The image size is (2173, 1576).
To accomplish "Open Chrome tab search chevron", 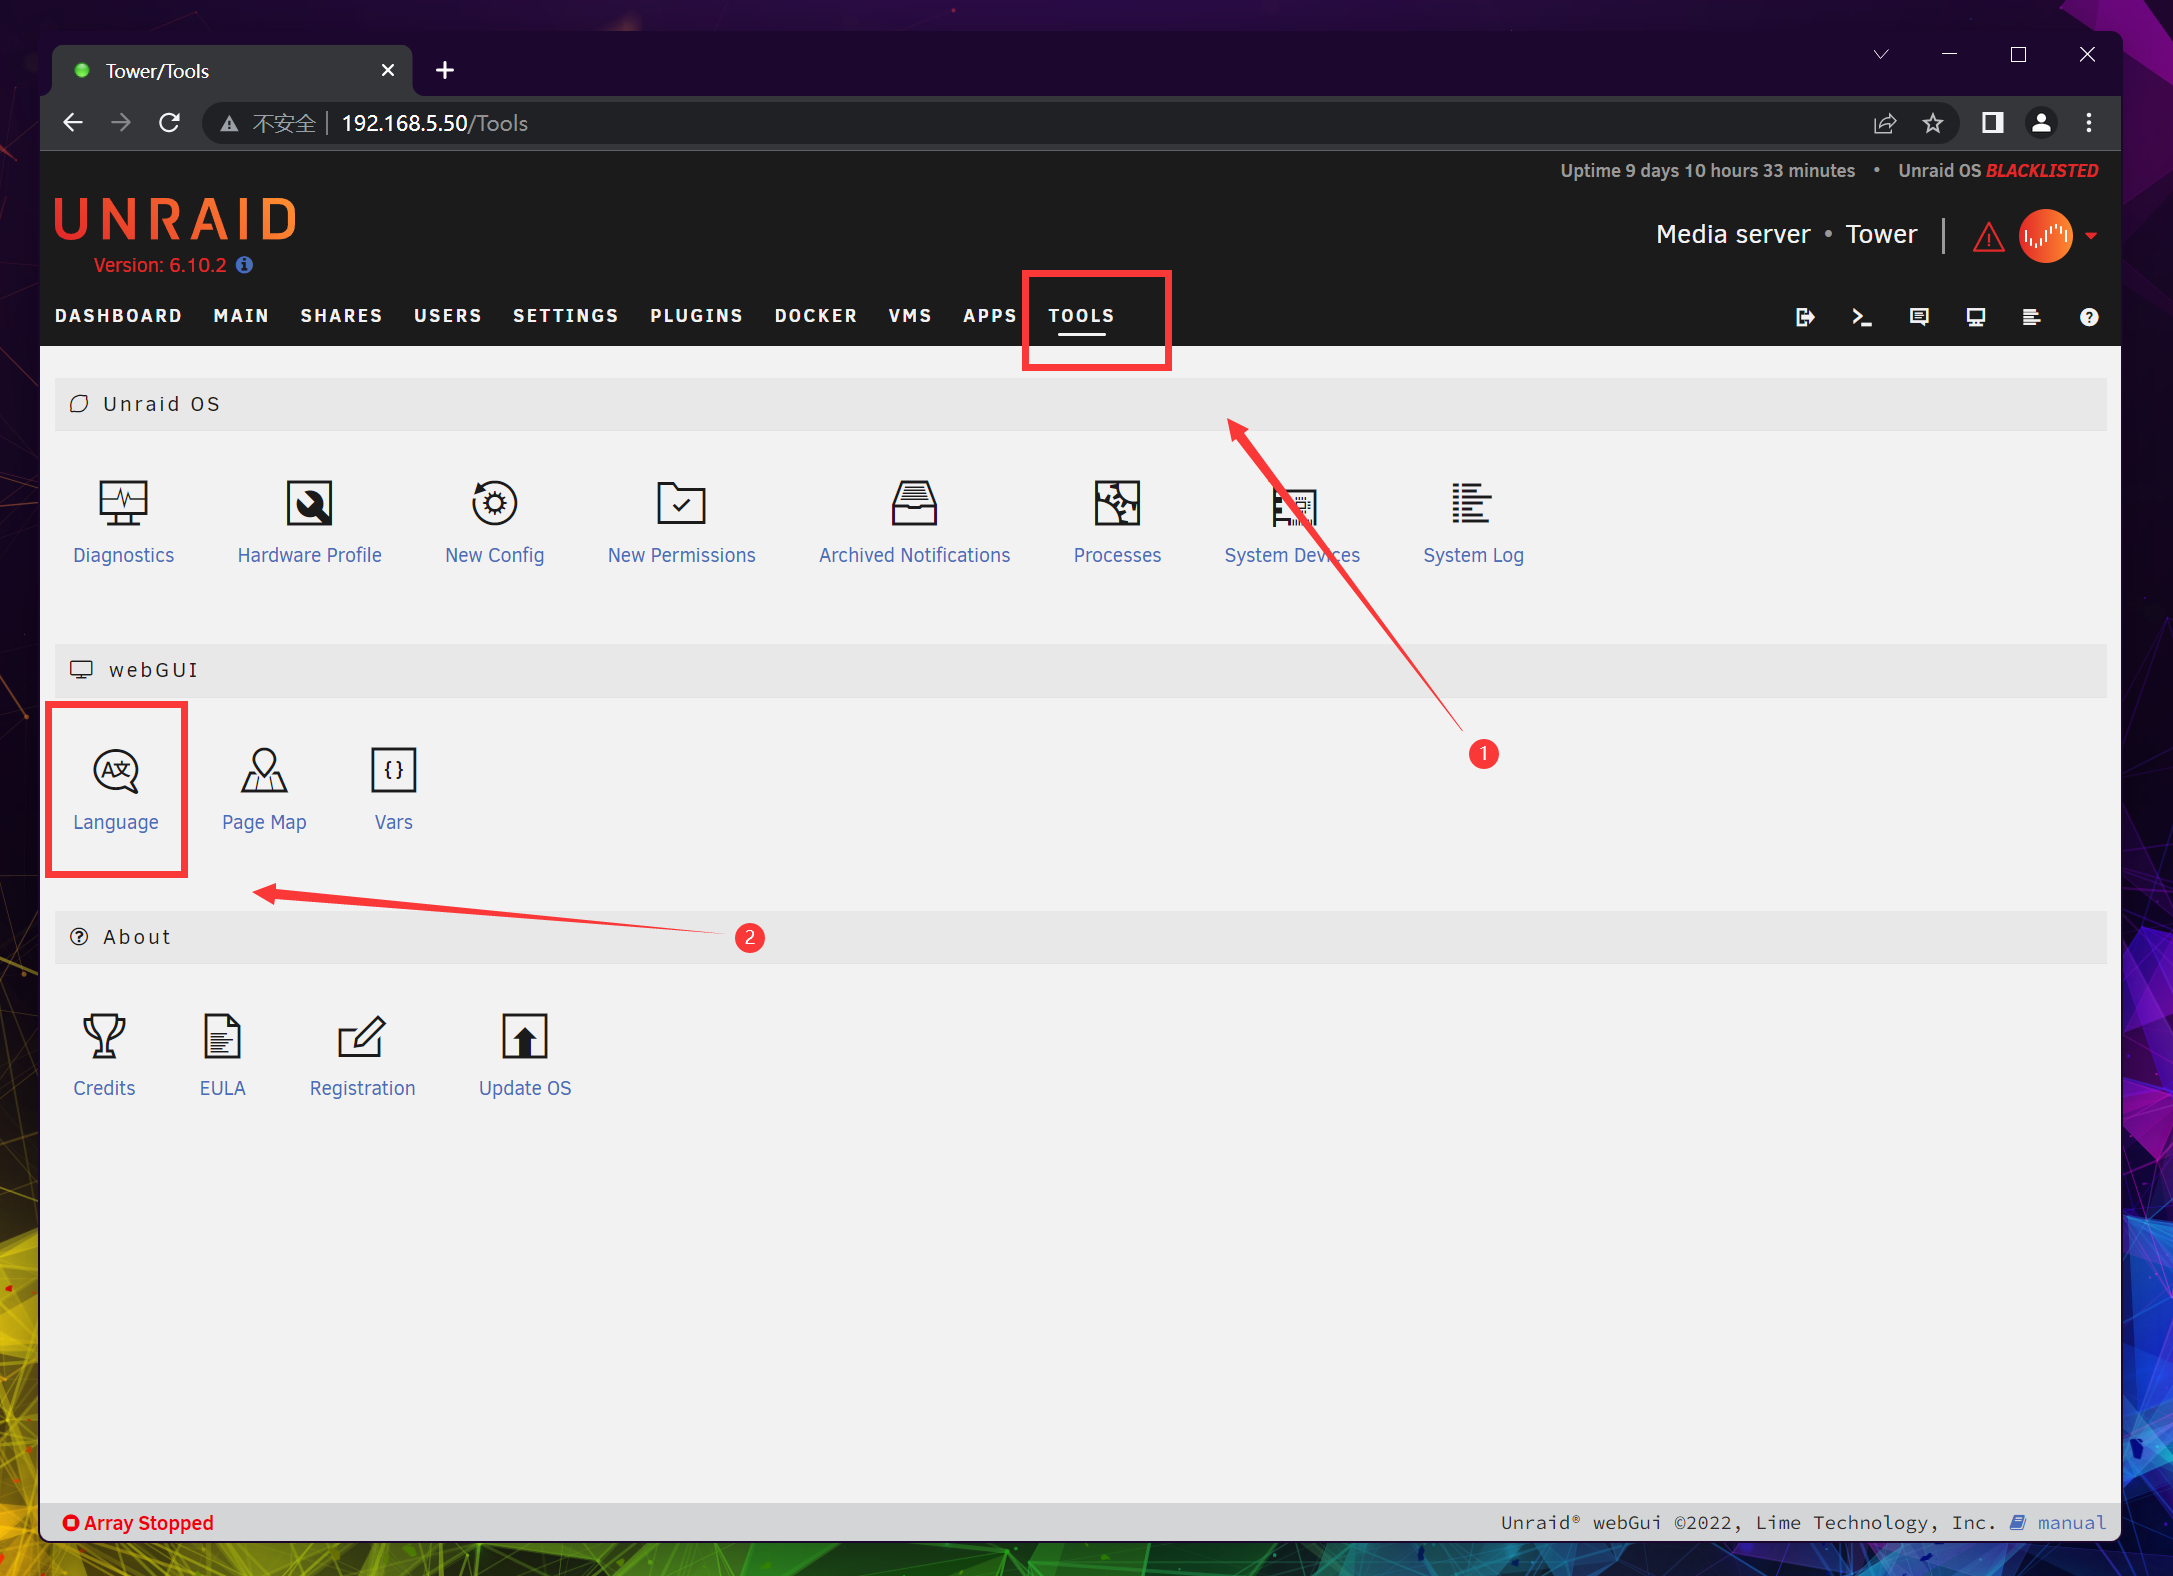I will pos(1880,54).
